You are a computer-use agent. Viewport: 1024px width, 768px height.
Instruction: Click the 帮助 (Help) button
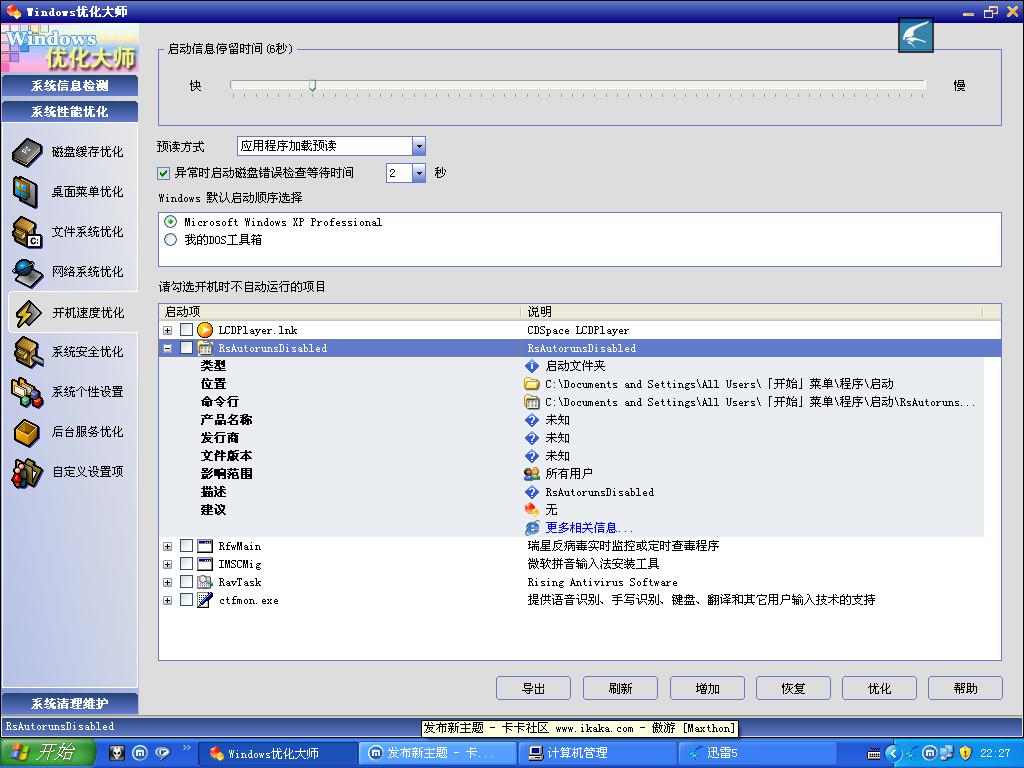click(x=965, y=688)
